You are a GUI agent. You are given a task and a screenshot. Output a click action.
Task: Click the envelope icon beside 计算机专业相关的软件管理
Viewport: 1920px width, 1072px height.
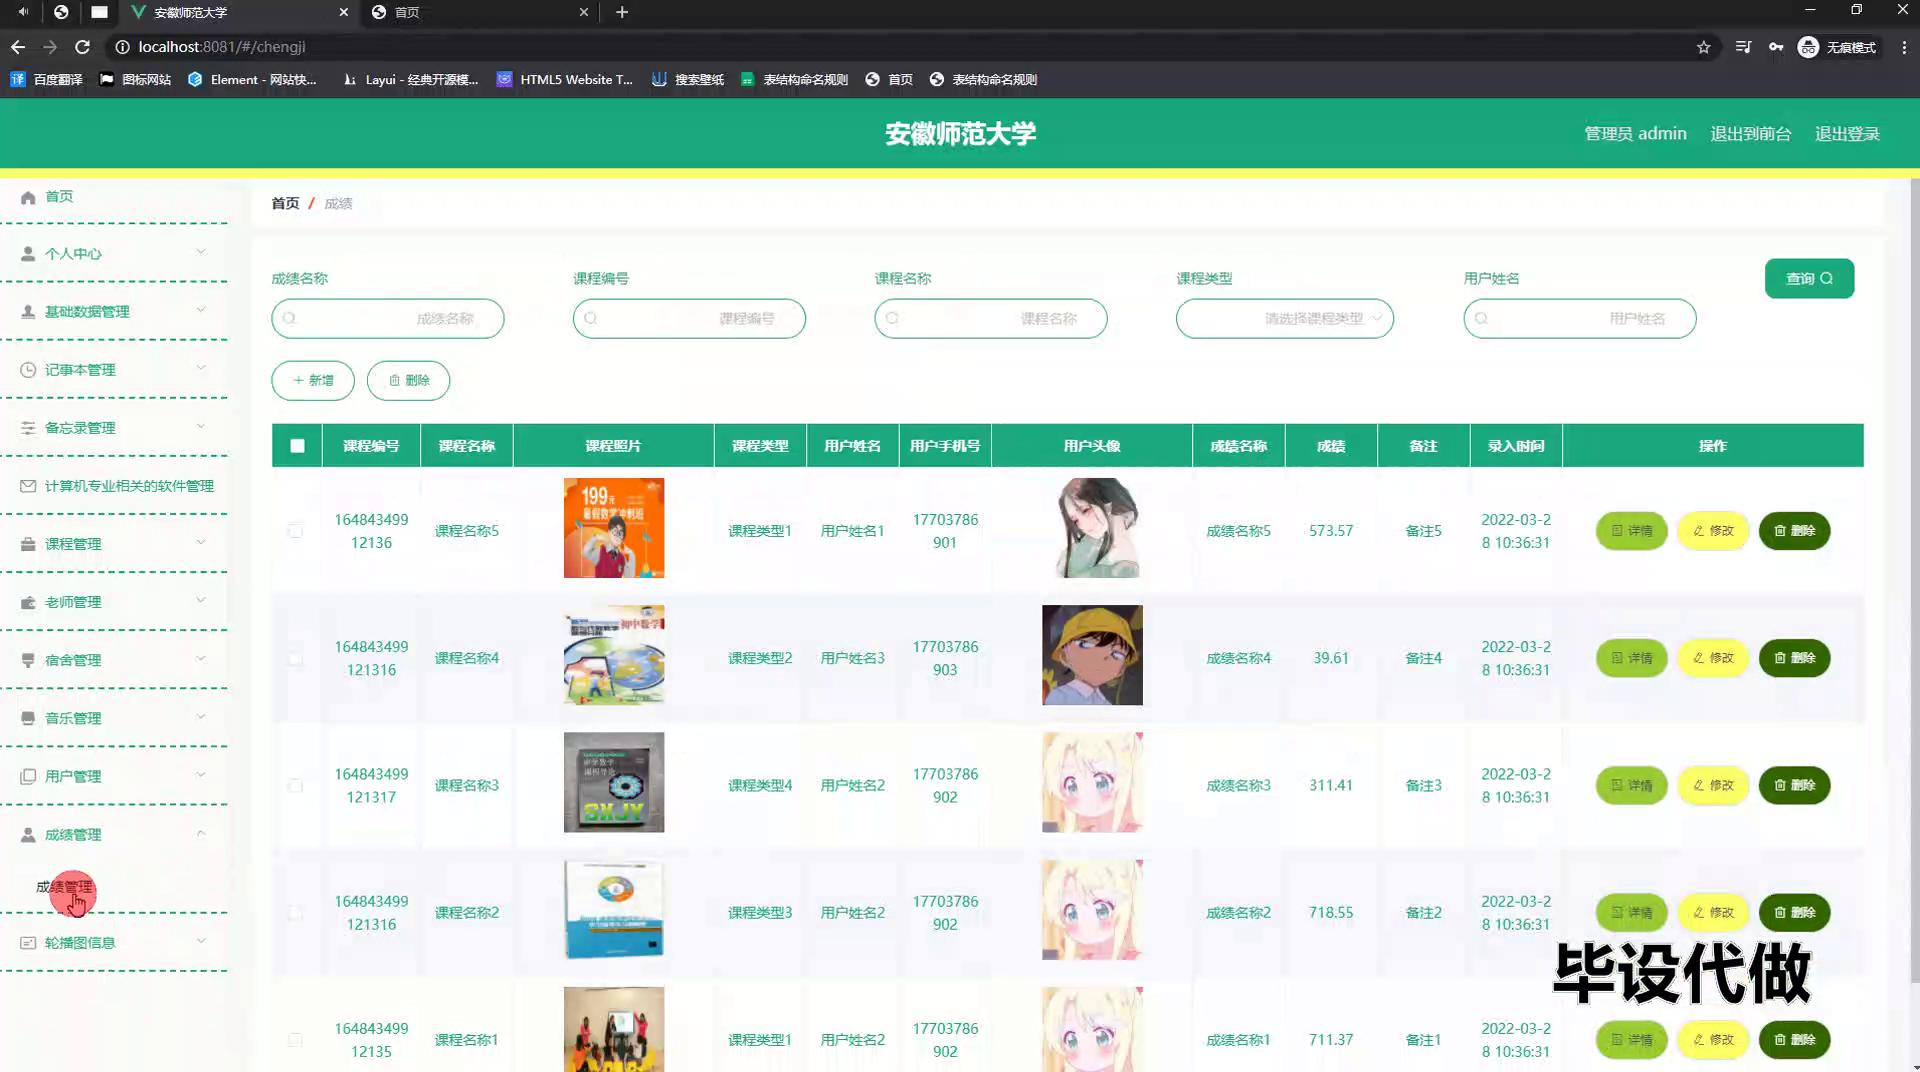[x=28, y=486]
